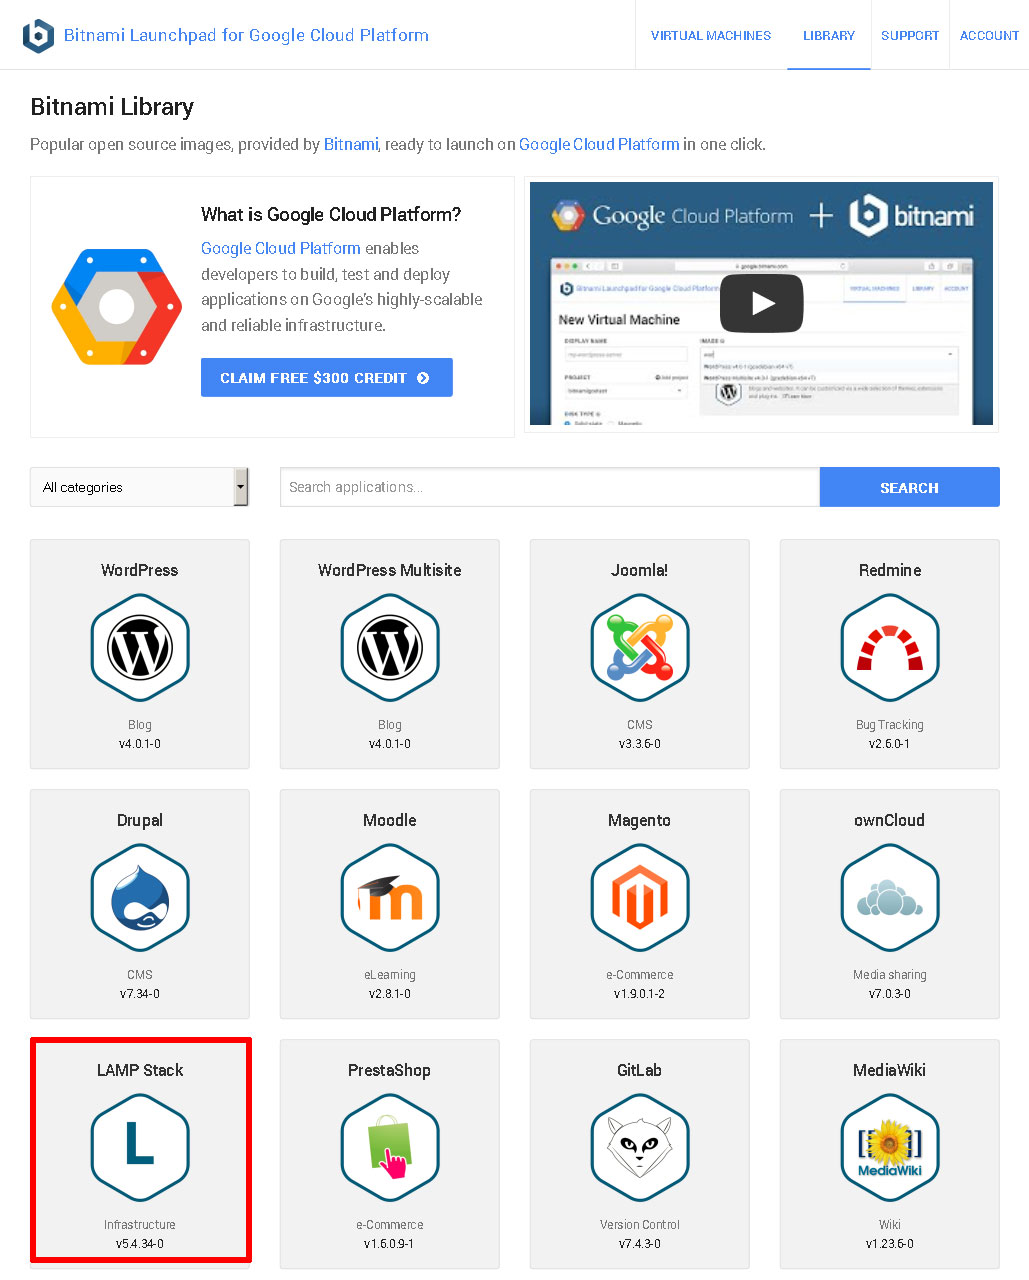Pick the Magento logo icon

pos(640,898)
